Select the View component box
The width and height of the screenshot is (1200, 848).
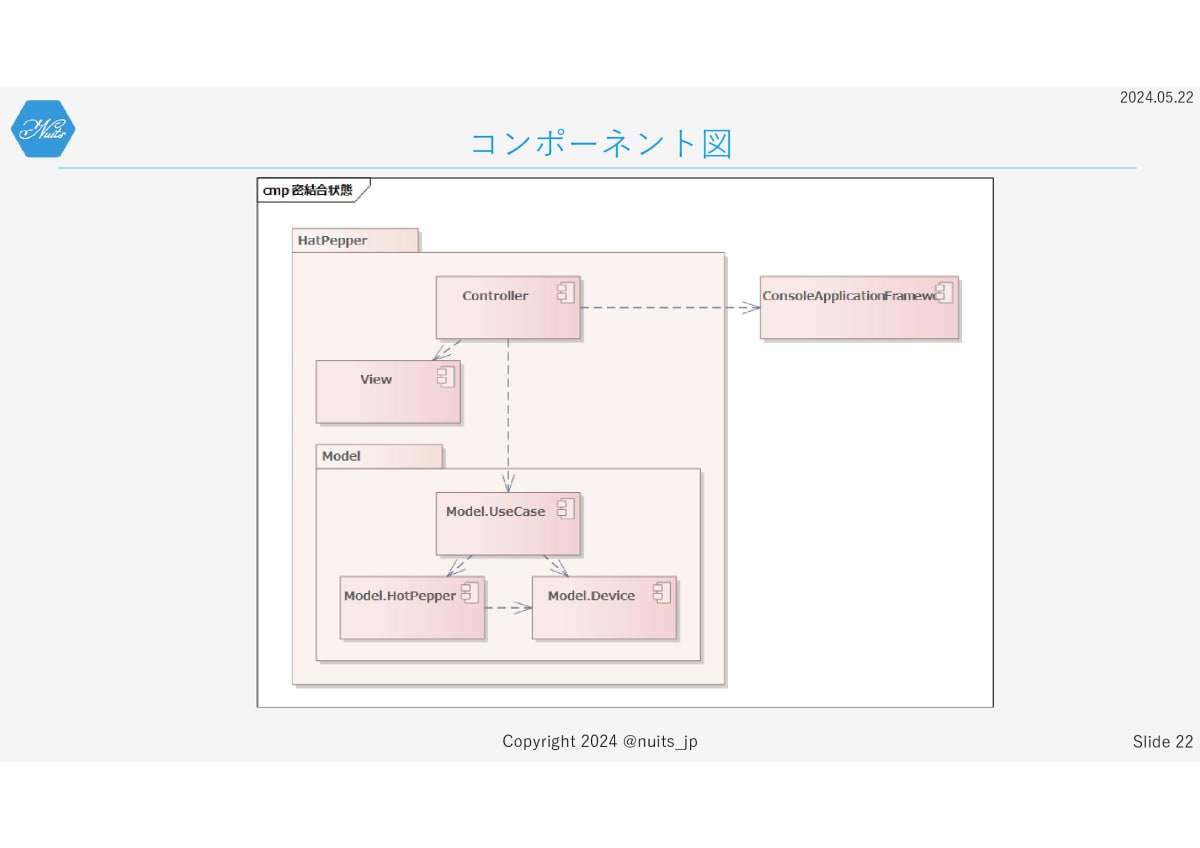pyautogui.click(x=388, y=391)
